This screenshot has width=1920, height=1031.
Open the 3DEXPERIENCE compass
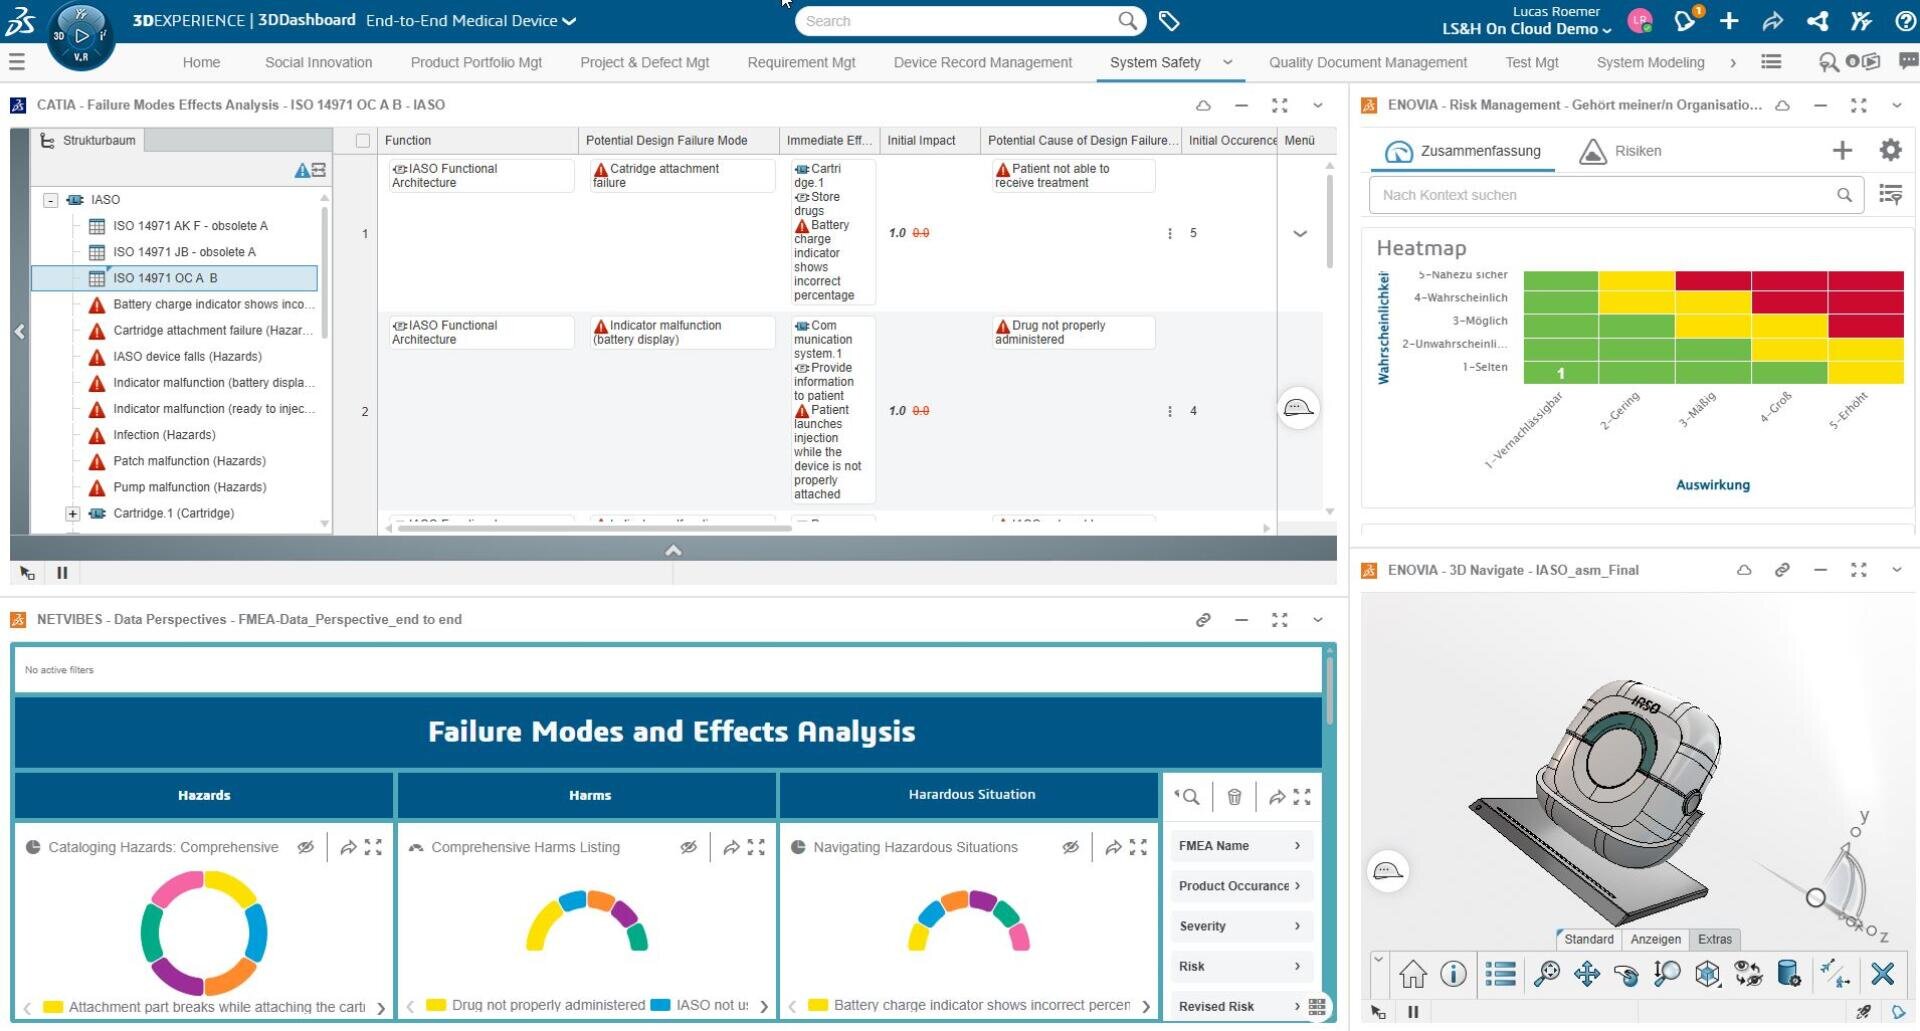[81, 37]
